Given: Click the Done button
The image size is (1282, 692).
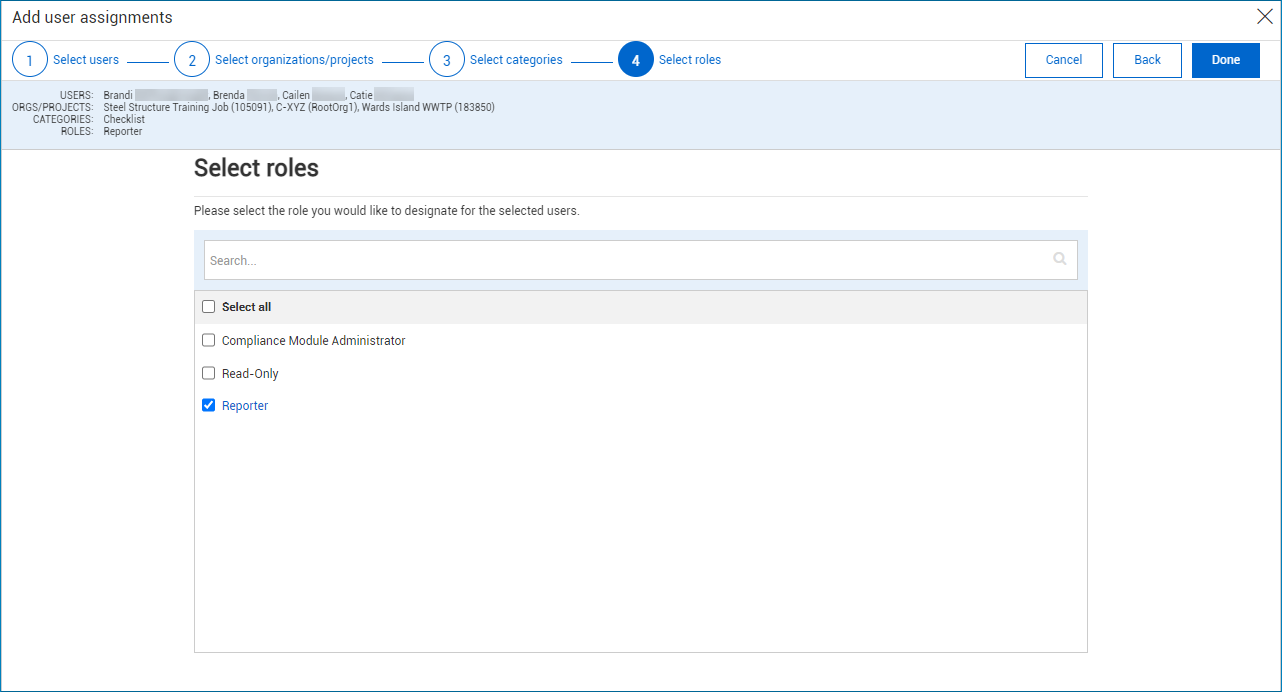Looking at the screenshot, I should (x=1225, y=60).
